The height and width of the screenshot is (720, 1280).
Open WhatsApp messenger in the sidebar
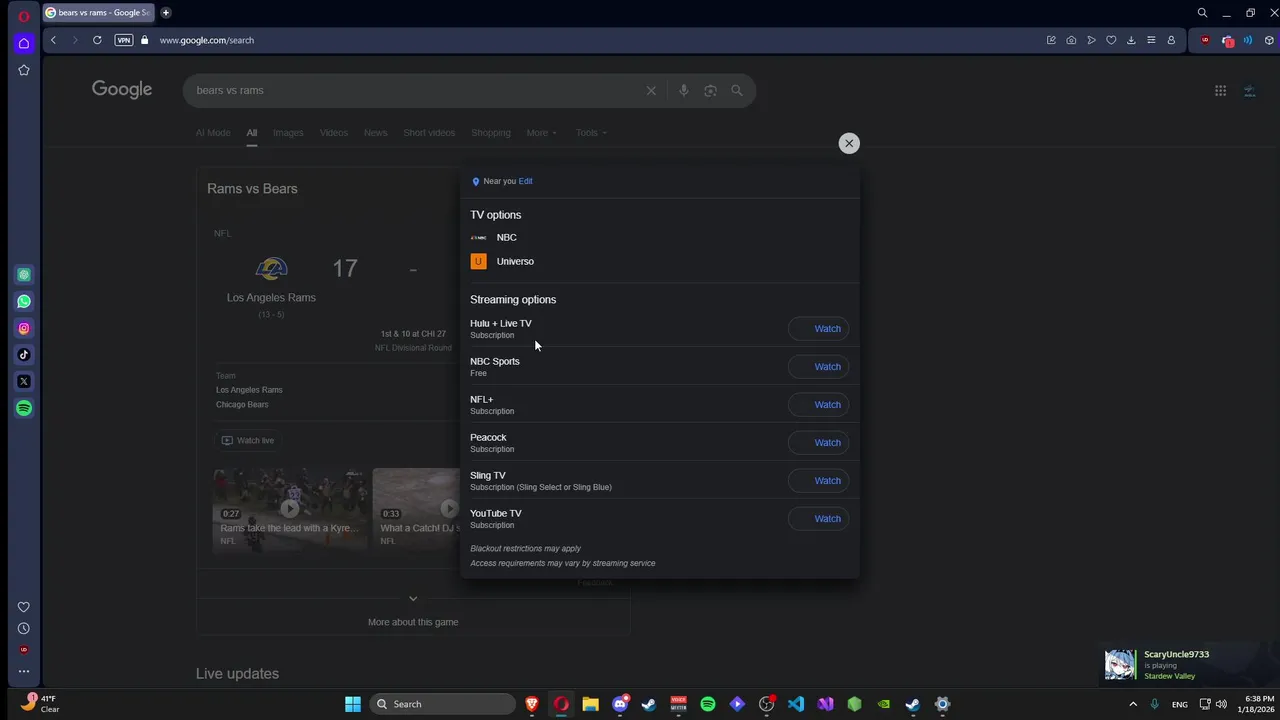point(24,301)
